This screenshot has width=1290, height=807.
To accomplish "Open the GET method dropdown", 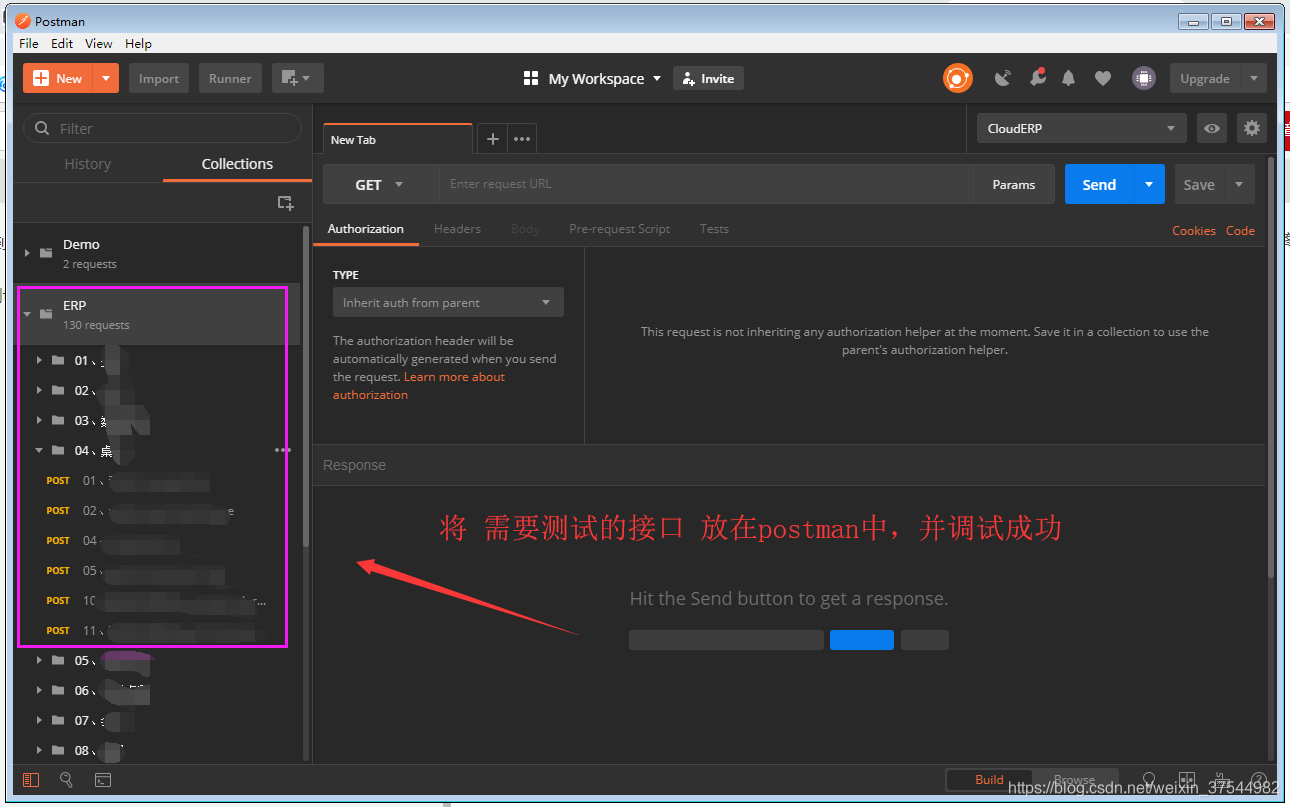I will coord(380,184).
